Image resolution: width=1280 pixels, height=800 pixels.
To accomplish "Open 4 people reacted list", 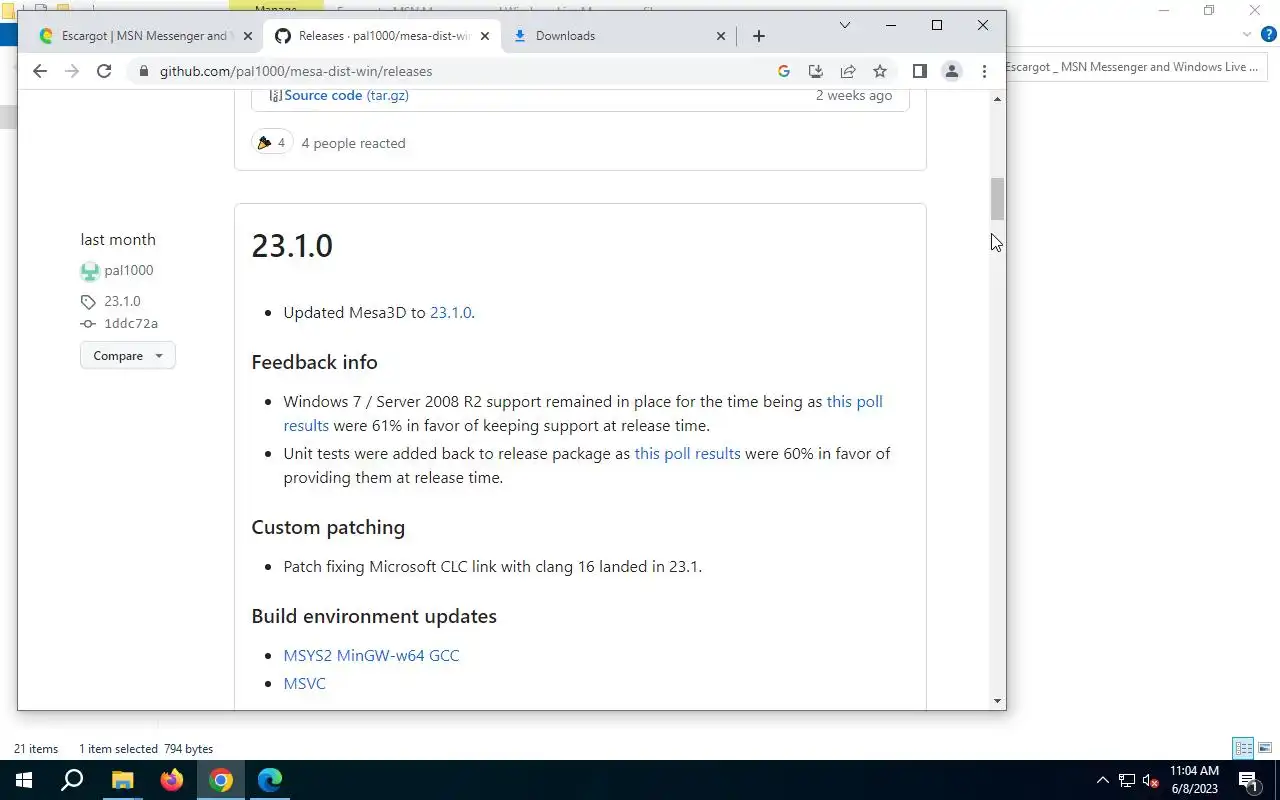I will click(353, 143).
